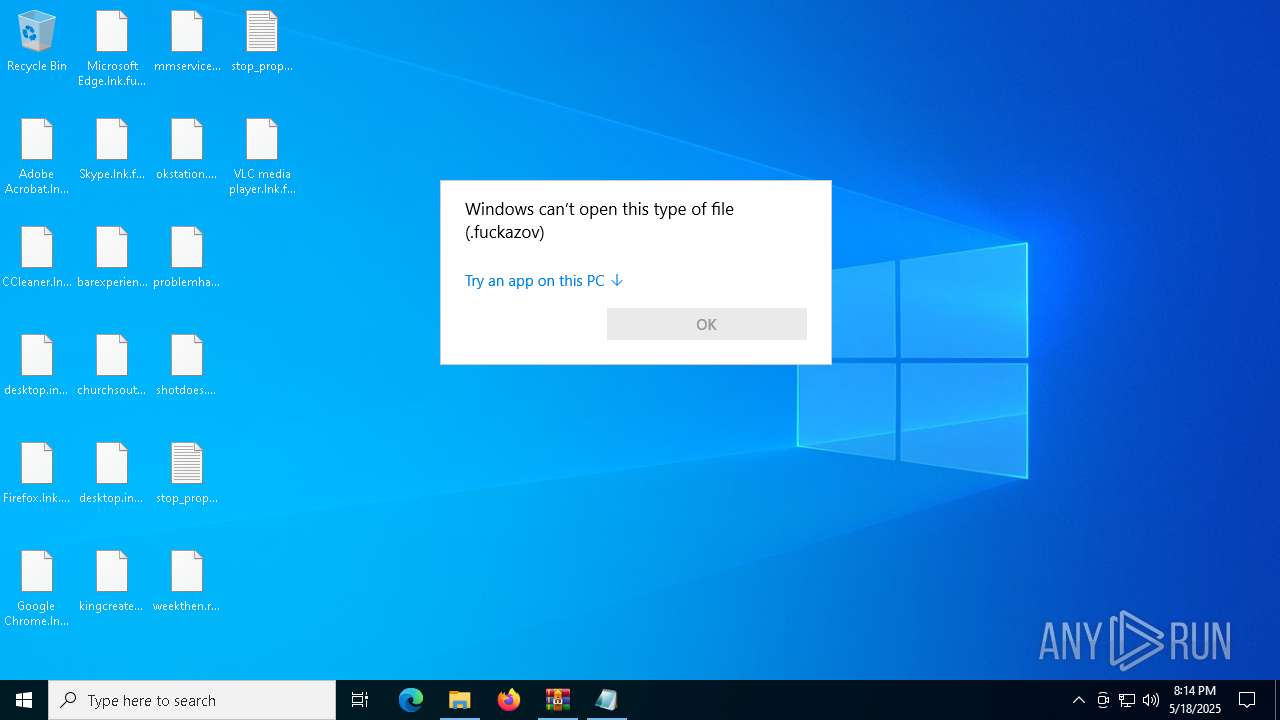This screenshot has width=1280, height=720.
Task: Launch Microsoft Edge from the taskbar
Action: (x=411, y=700)
